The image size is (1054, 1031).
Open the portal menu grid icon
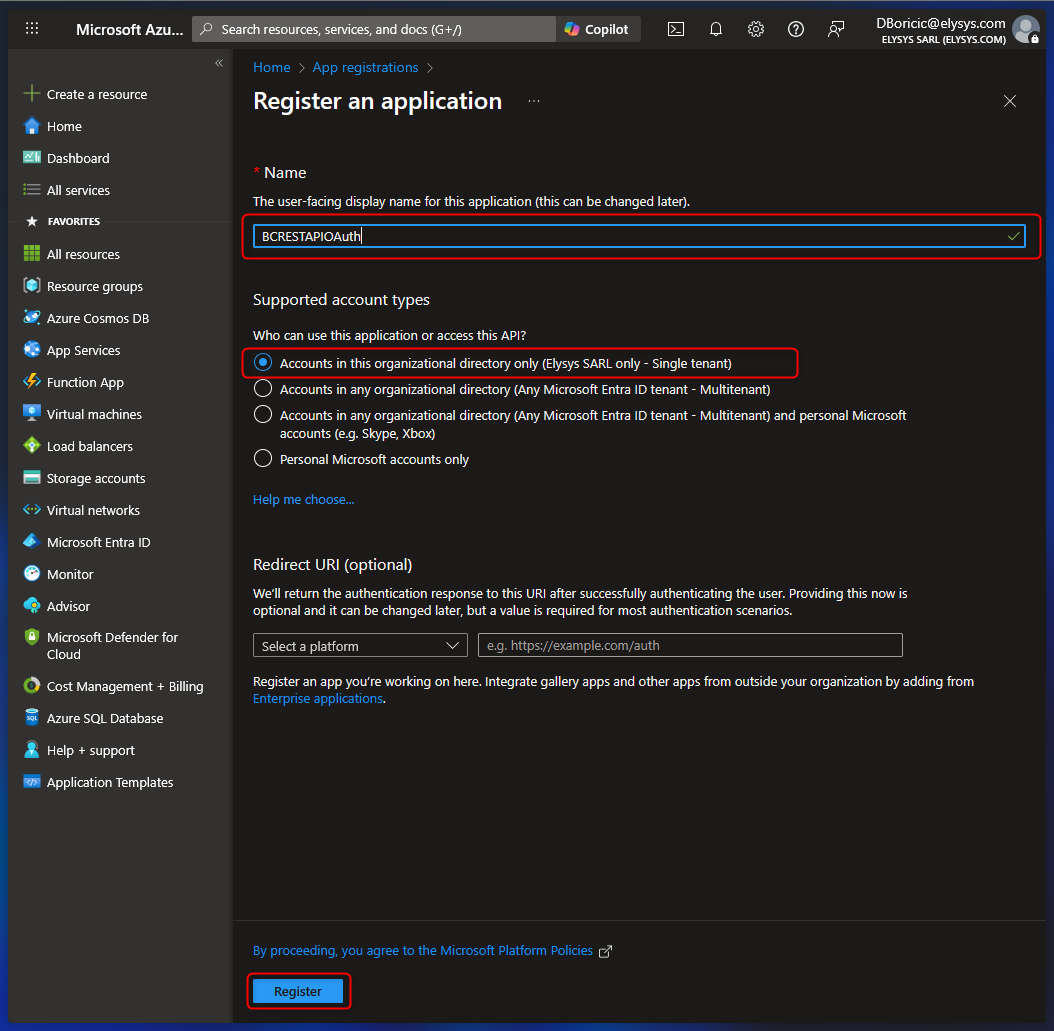32,29
